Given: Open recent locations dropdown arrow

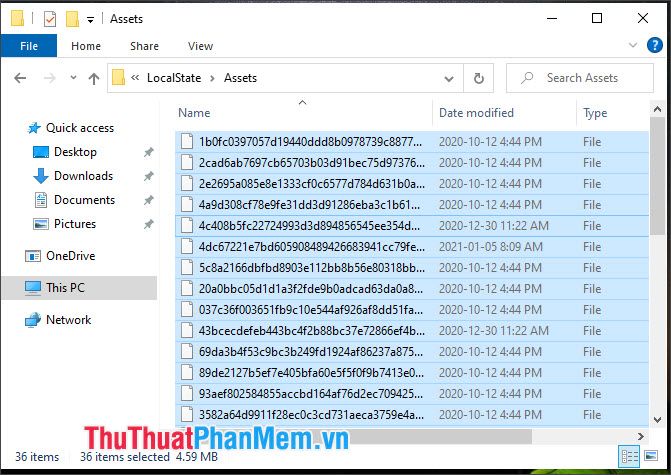Looking at the screenshot, I should (x=73, y=78).
